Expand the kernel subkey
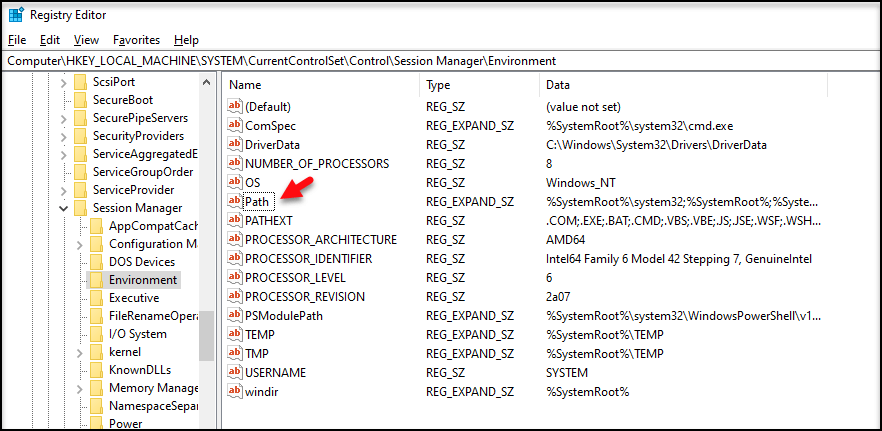This screenshot has height=431, width=882. (79, 352)
